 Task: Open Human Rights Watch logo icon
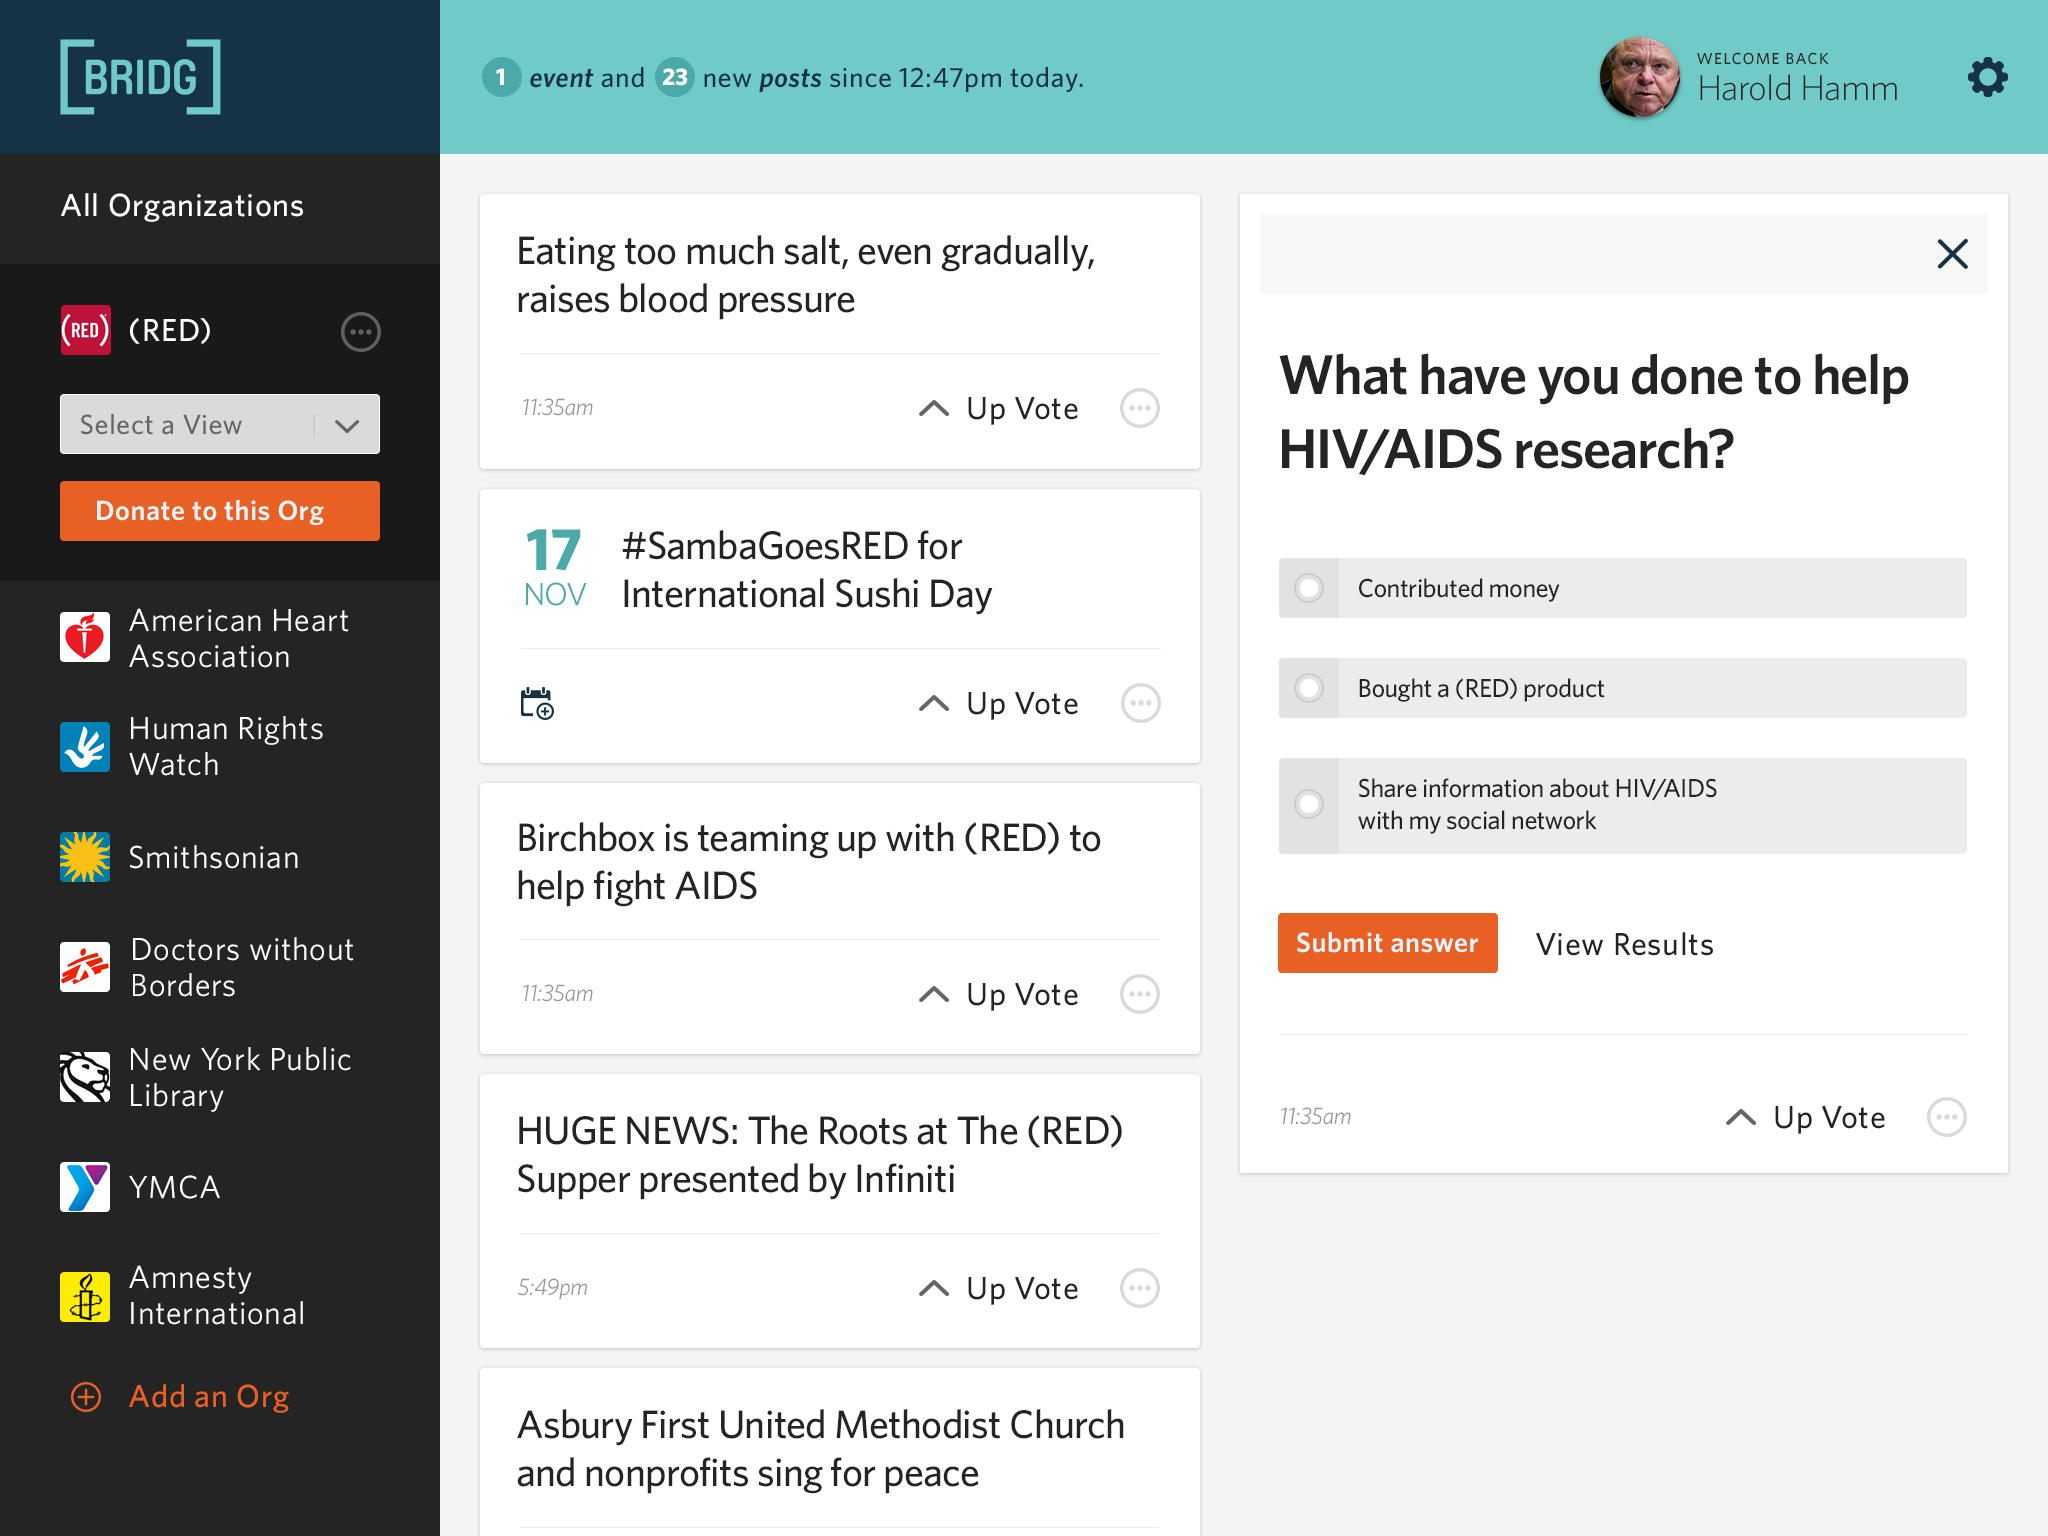pyautogui.click(x=85, y=747)
